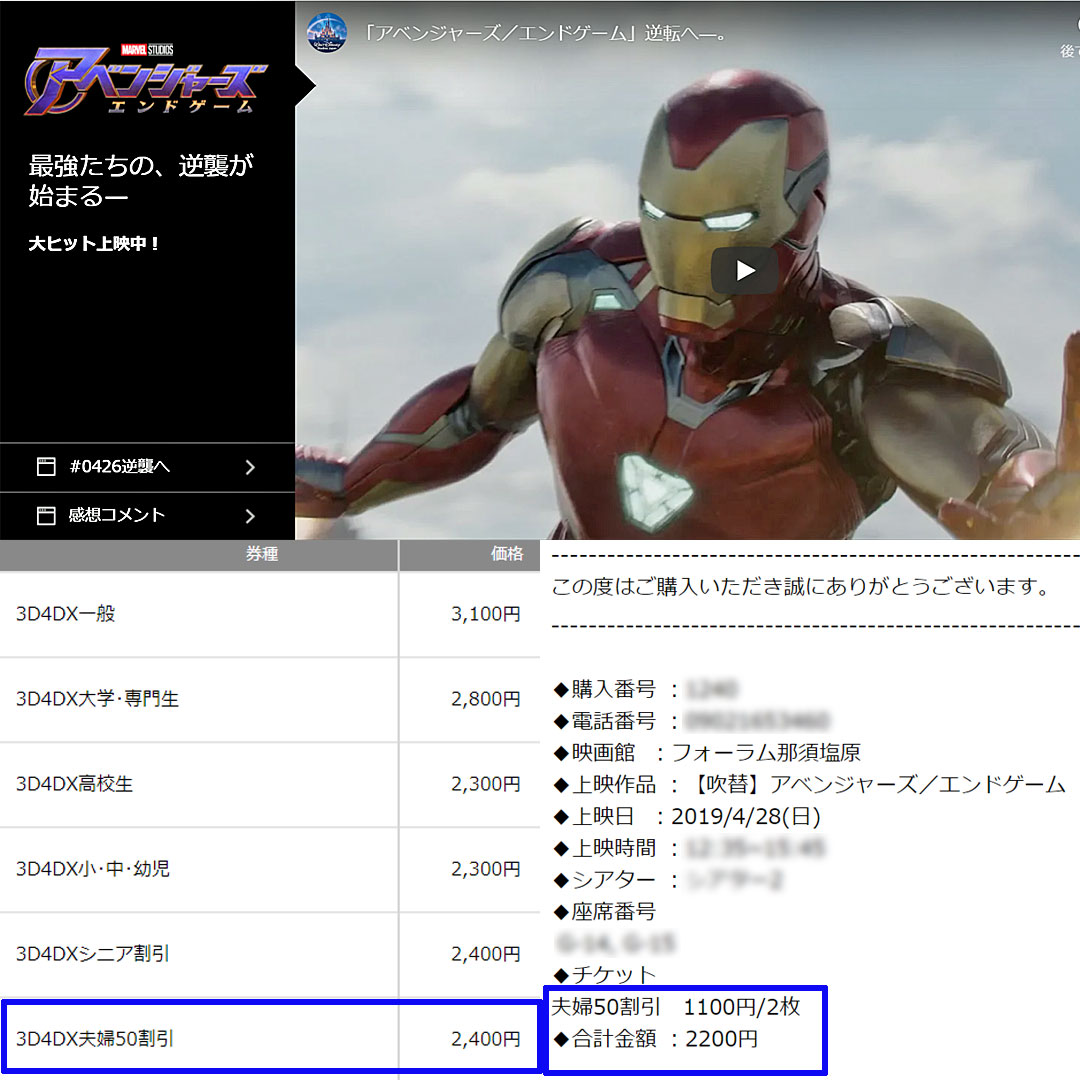Click the ◆座席番号 label
The height and width of the screenshot is (1080, 1080).
[605, 912]
